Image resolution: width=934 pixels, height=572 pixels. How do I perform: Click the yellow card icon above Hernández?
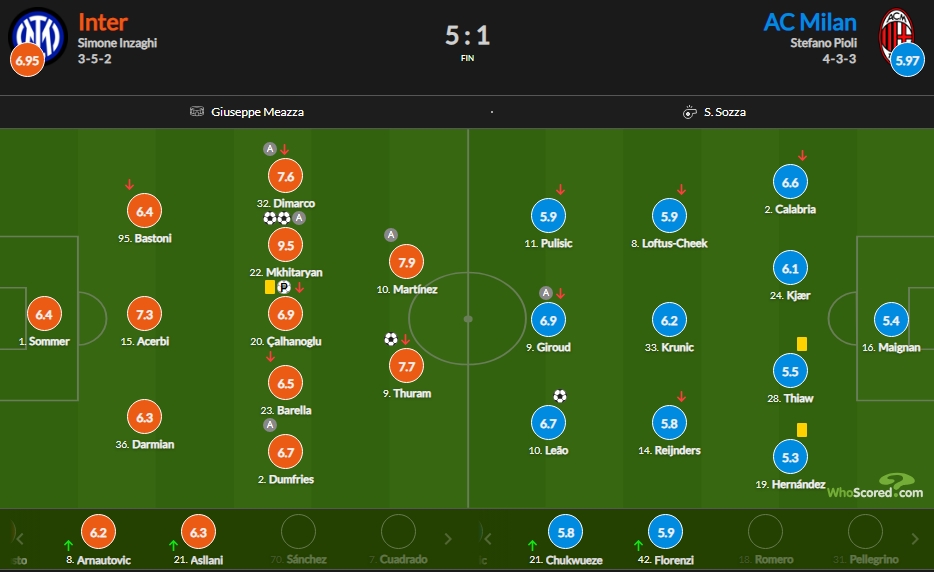click(x=802, y=430)
